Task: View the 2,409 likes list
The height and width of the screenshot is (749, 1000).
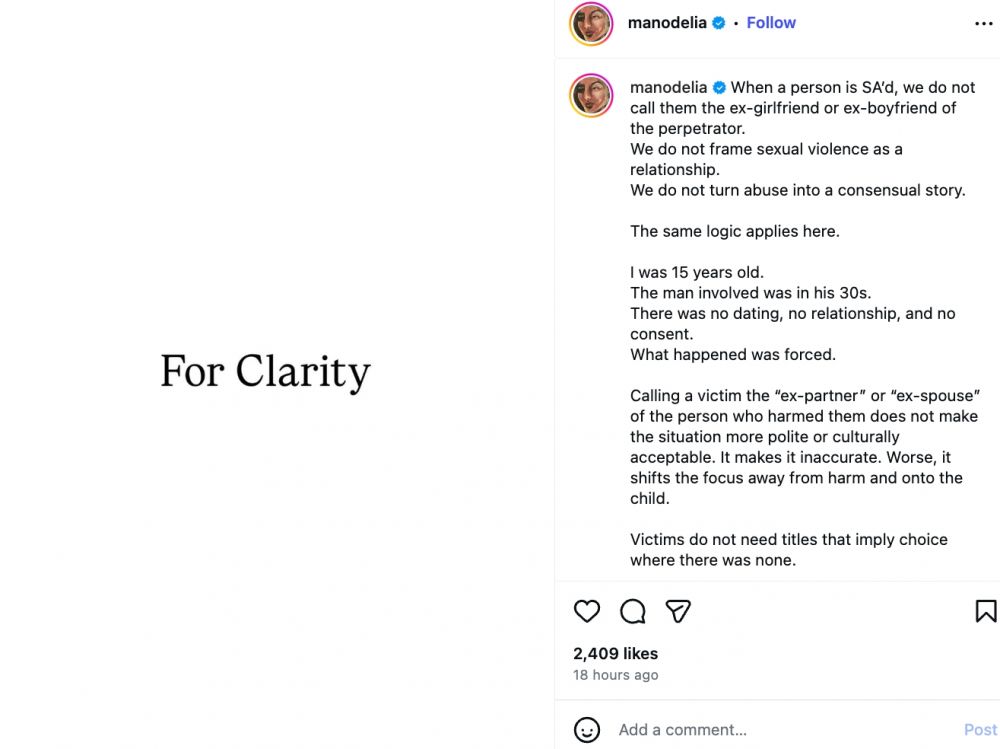Action: click(x=615, y=653)
